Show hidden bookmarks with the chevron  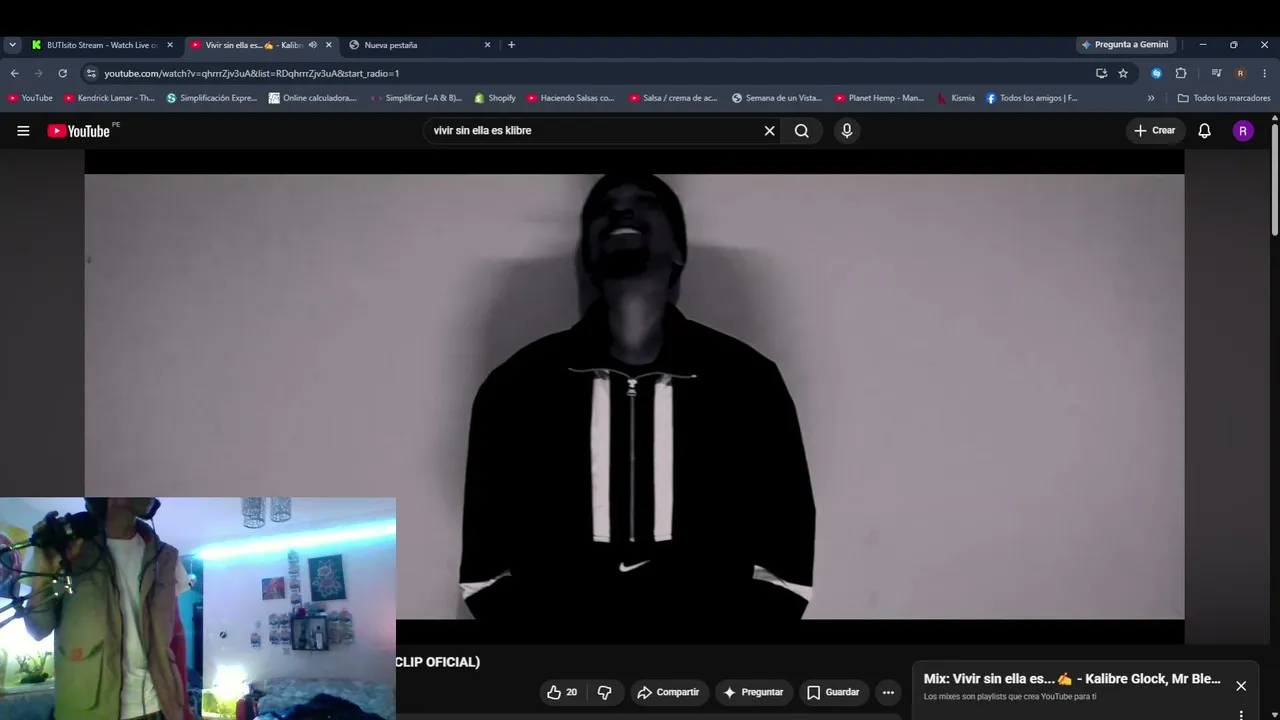point(1151,98)
